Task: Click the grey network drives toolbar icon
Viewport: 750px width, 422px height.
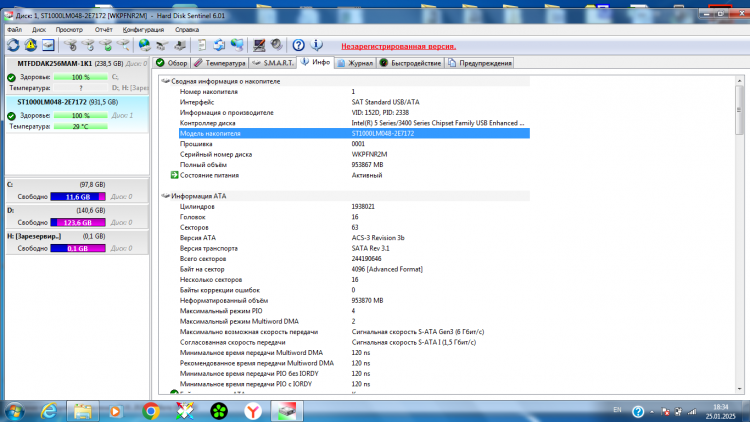Action: click(162, 45)
